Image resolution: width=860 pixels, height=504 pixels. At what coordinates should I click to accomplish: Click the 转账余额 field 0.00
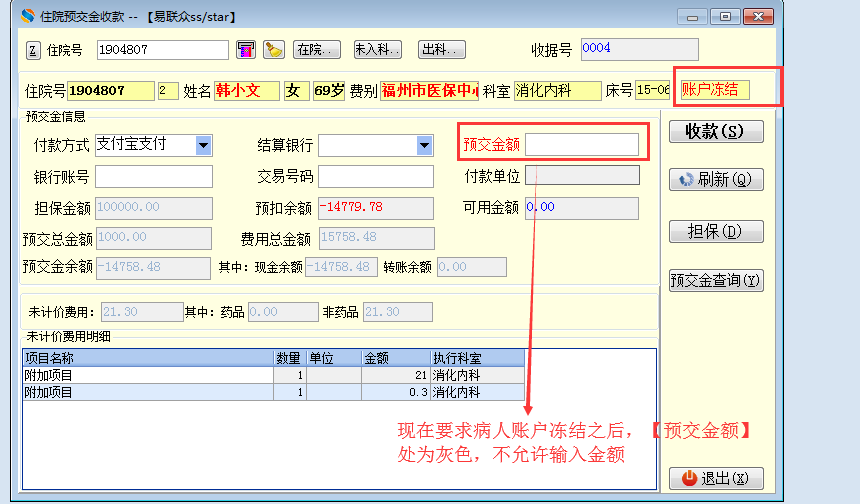click(x=472, y=267)
